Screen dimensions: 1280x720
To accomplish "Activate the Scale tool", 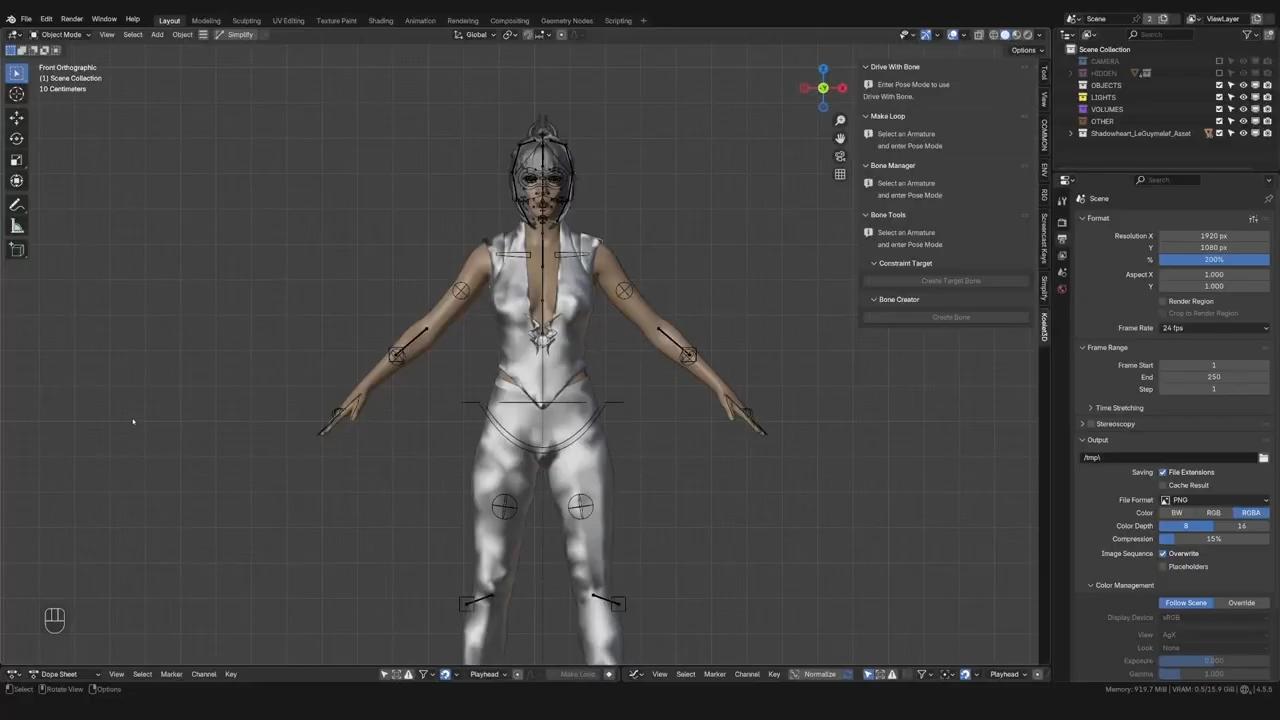I will click(17, 160).
